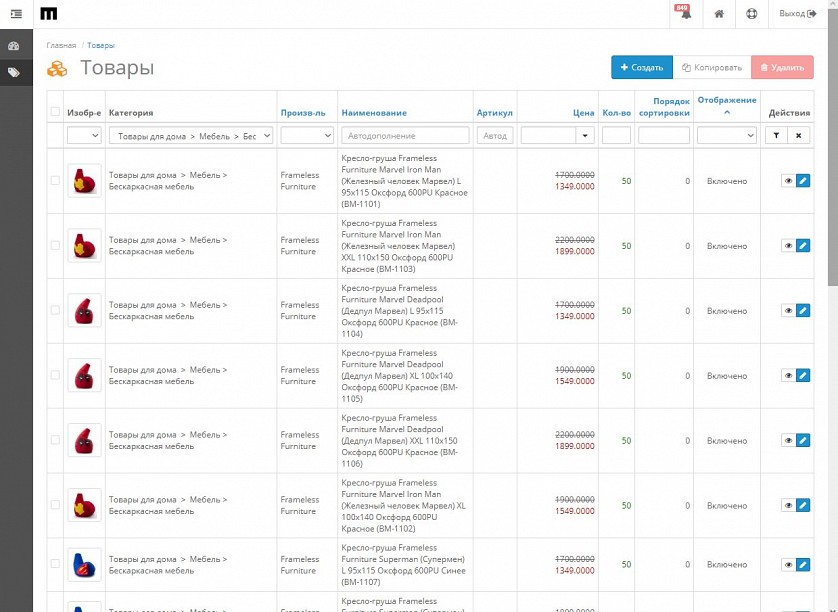Sort by Цена column header

pyautogui.click(x=584, y=113)
